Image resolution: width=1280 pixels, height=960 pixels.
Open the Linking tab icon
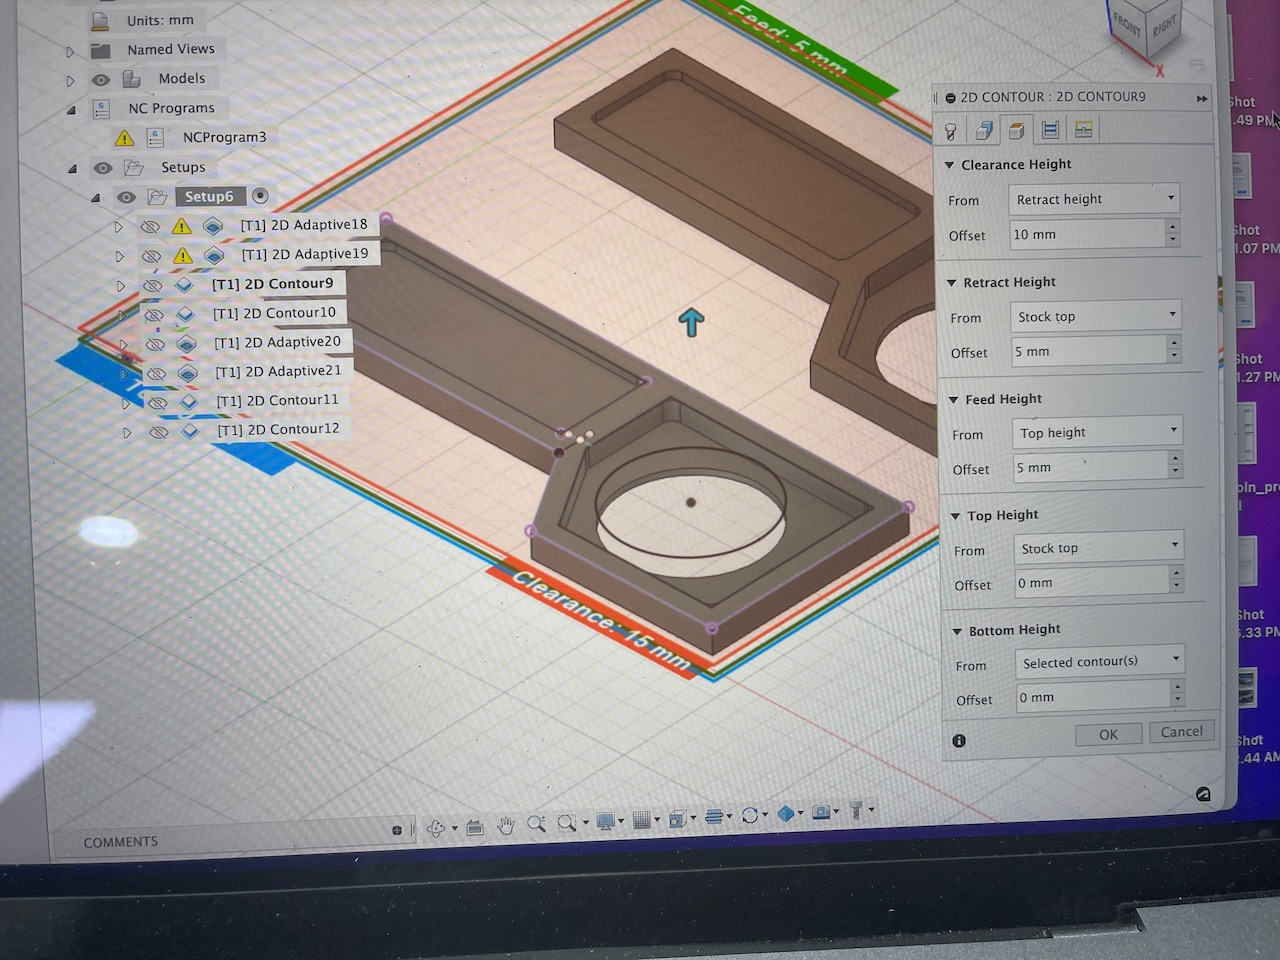point(1083,129)
